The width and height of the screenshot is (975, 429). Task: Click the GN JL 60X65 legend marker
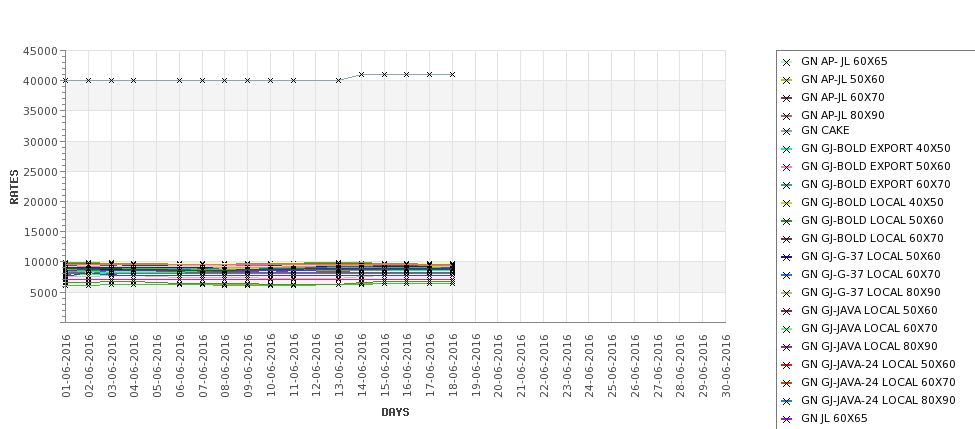[x=787, y=420]
